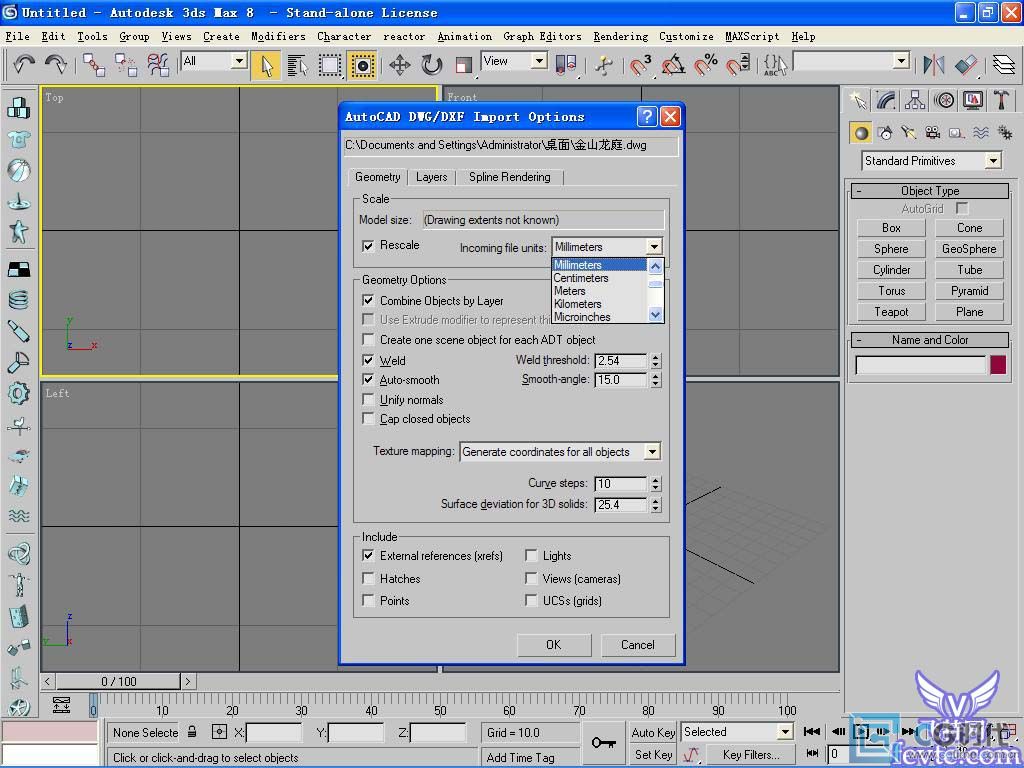Screen dimensions: 1024x768
Task: Check the Lights include checkbox
Action: click(x=531, y=556)
